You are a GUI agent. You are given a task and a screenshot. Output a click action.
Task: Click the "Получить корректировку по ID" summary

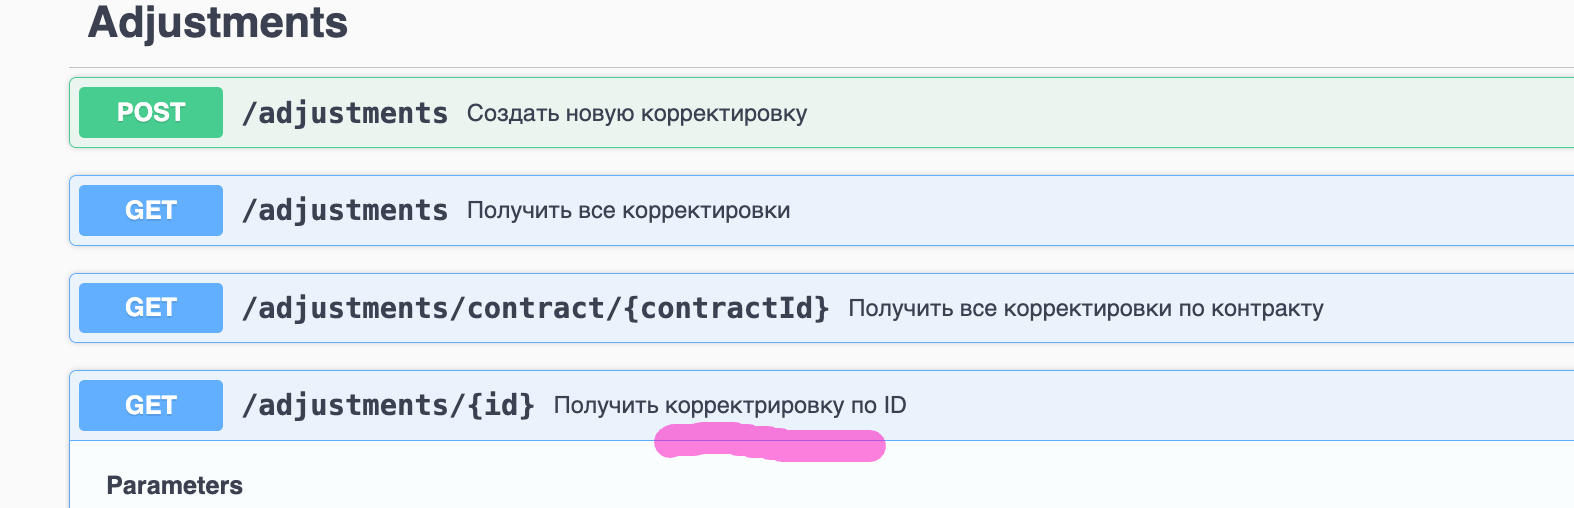730,405
